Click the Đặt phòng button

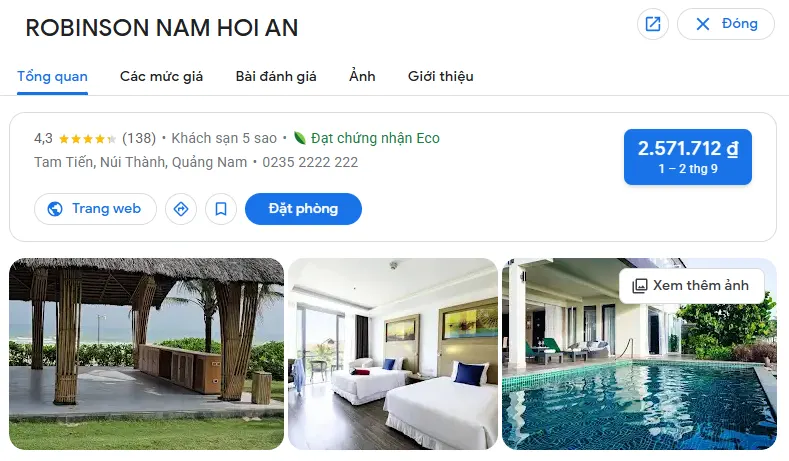303,209
